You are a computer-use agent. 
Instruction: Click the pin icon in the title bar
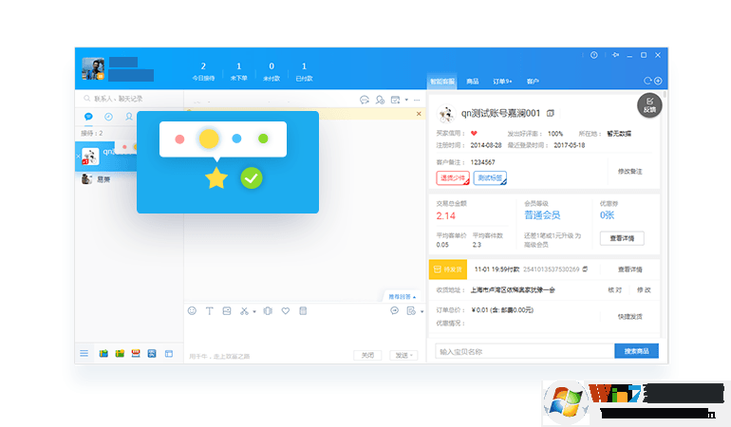(x=616, y=55)
